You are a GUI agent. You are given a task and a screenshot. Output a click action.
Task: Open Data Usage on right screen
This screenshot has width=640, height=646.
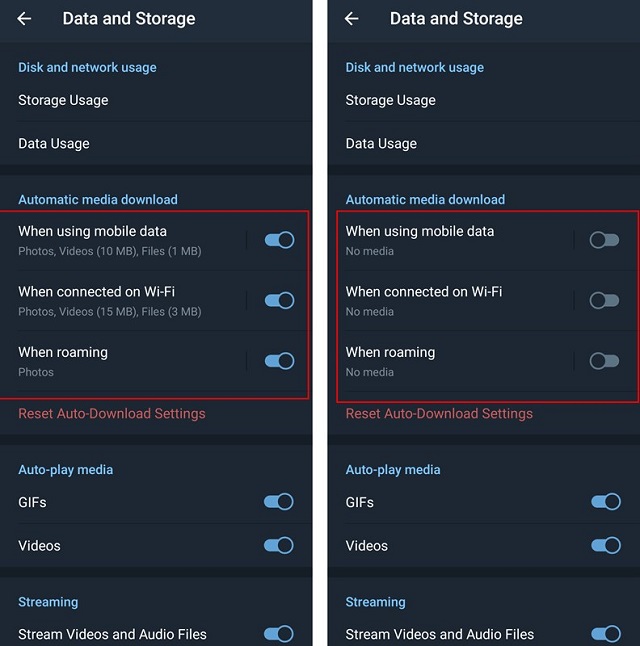coord(484,143)
